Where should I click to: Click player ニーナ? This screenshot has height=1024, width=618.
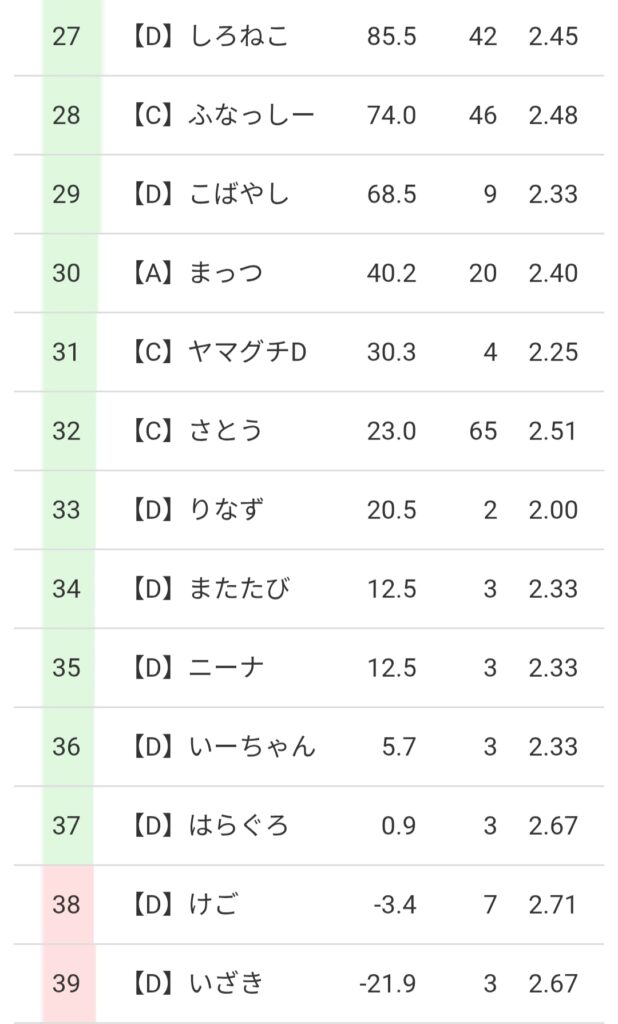click(226, 667)
